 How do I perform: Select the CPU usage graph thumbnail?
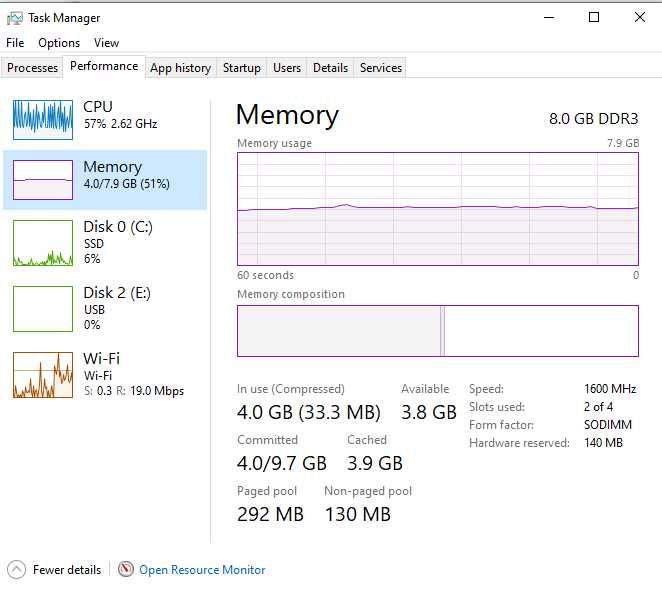point(43,119)
